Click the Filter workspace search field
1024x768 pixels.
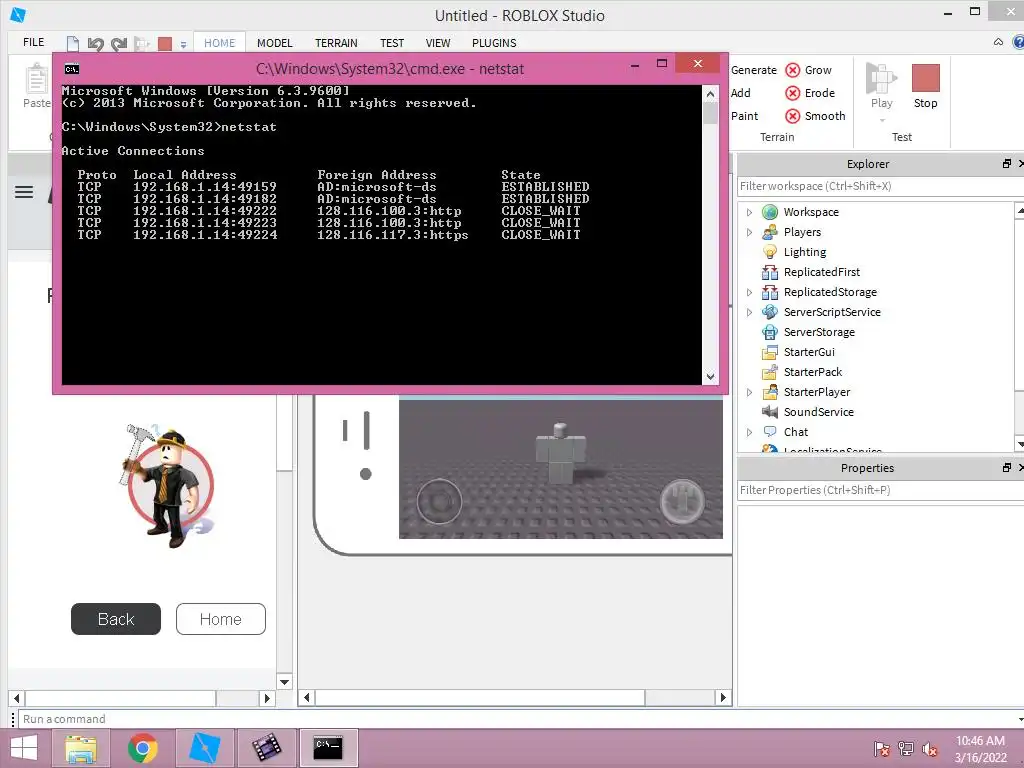pyautogui.click(x=880, y=186)
